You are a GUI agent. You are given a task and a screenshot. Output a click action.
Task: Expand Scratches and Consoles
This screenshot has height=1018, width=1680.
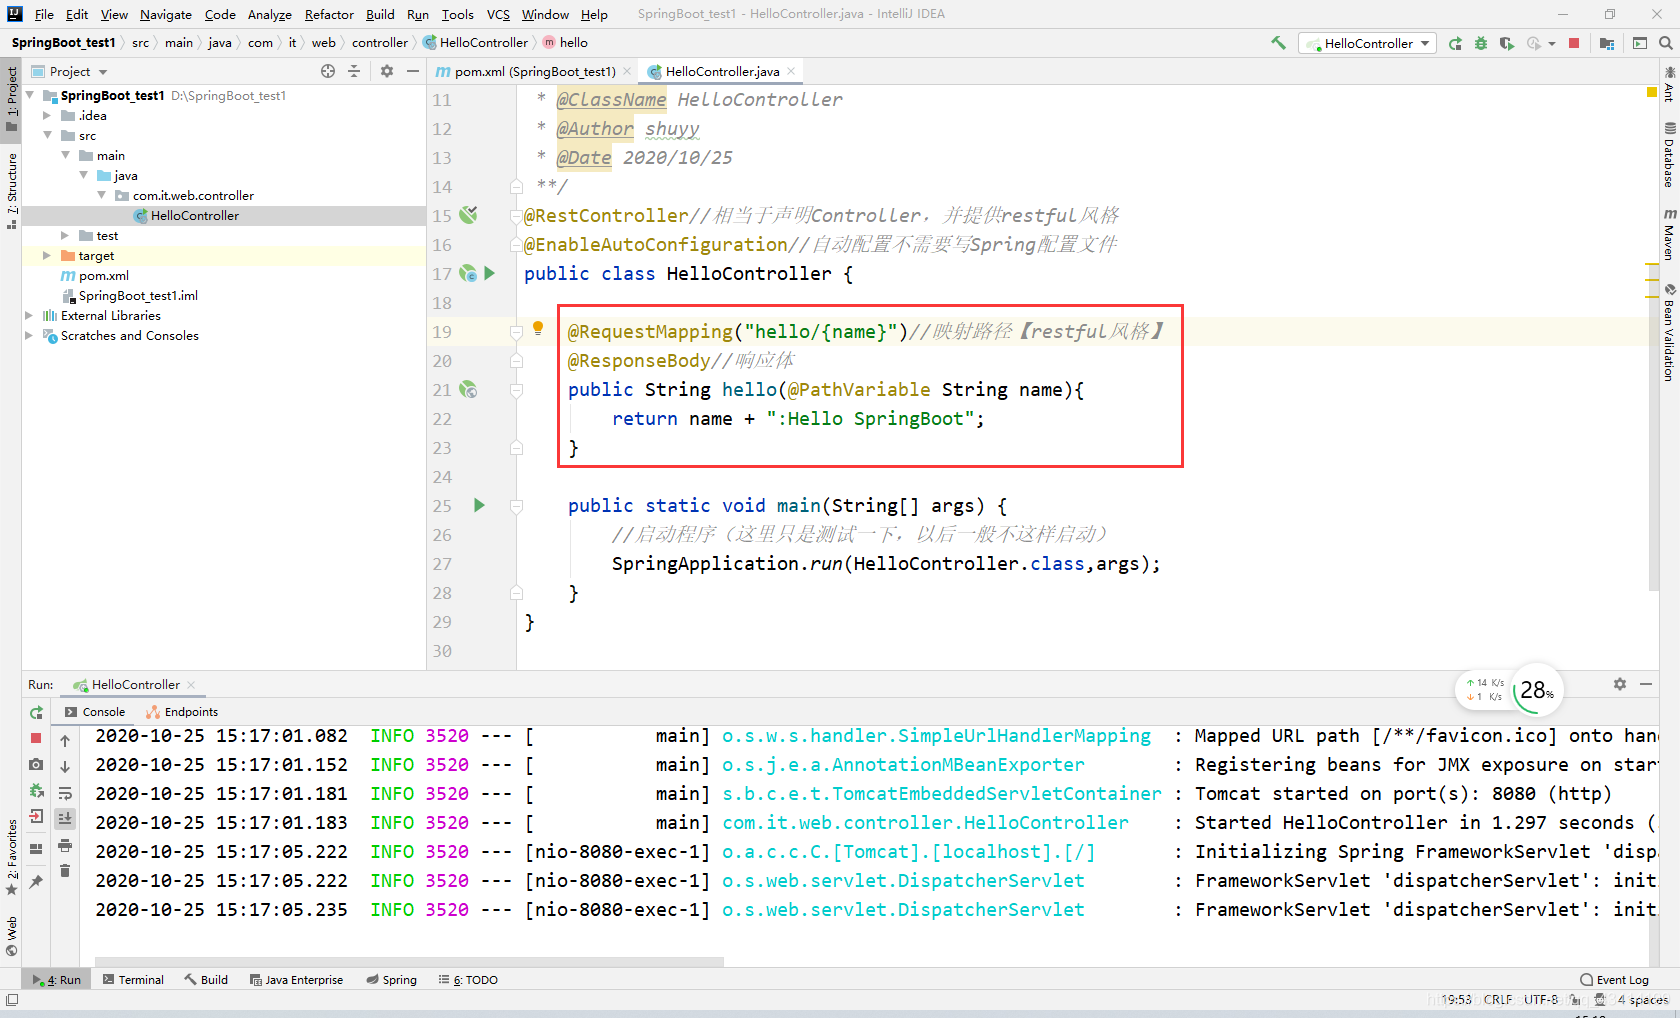tap(29, 335)
